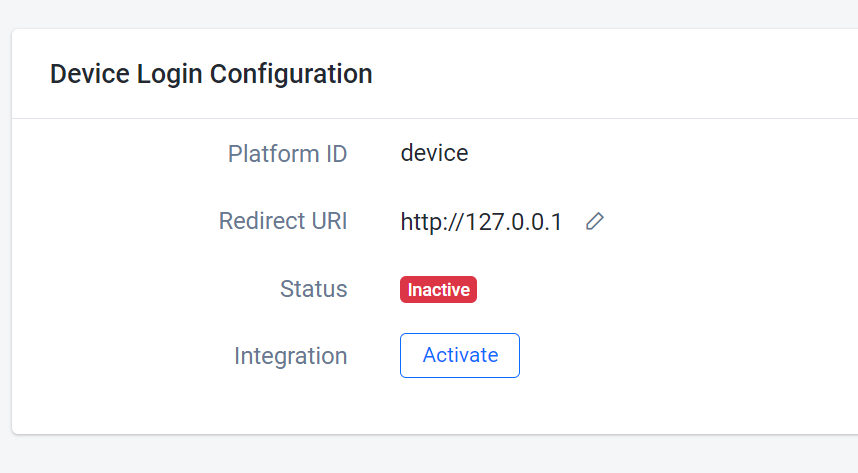Screen dimensions: 858x473
Task: Click the http://127.0.0.1 URI text
Action: pos(481,221)
